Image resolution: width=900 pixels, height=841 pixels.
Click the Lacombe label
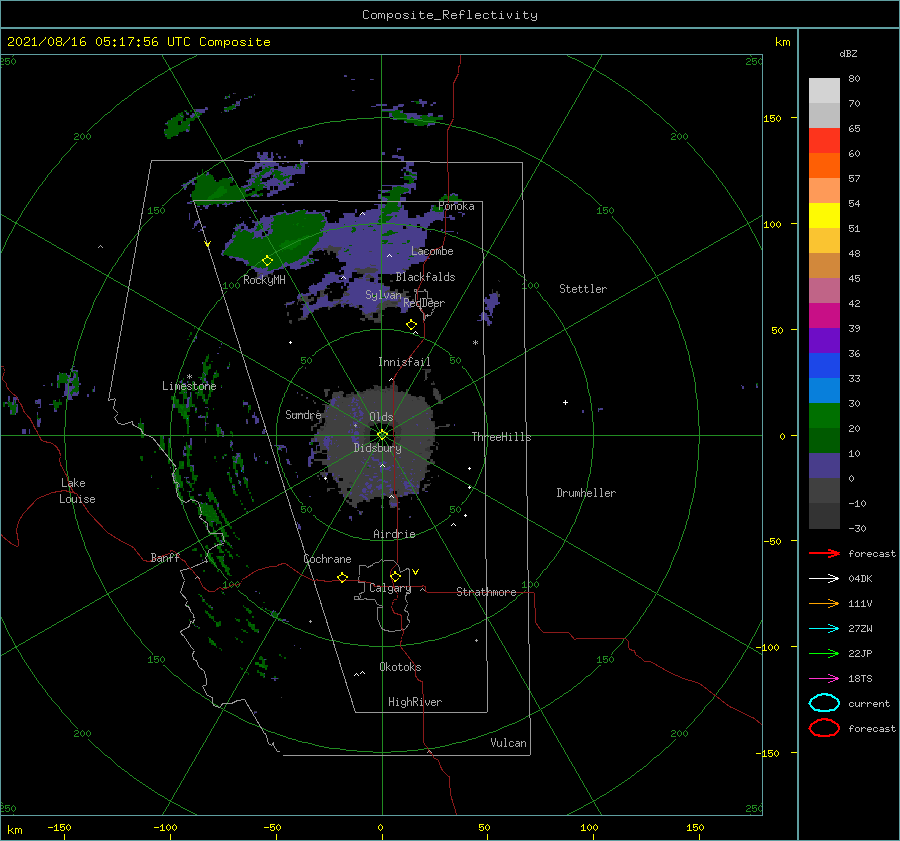pyautogui.click(x=432, y=251)
